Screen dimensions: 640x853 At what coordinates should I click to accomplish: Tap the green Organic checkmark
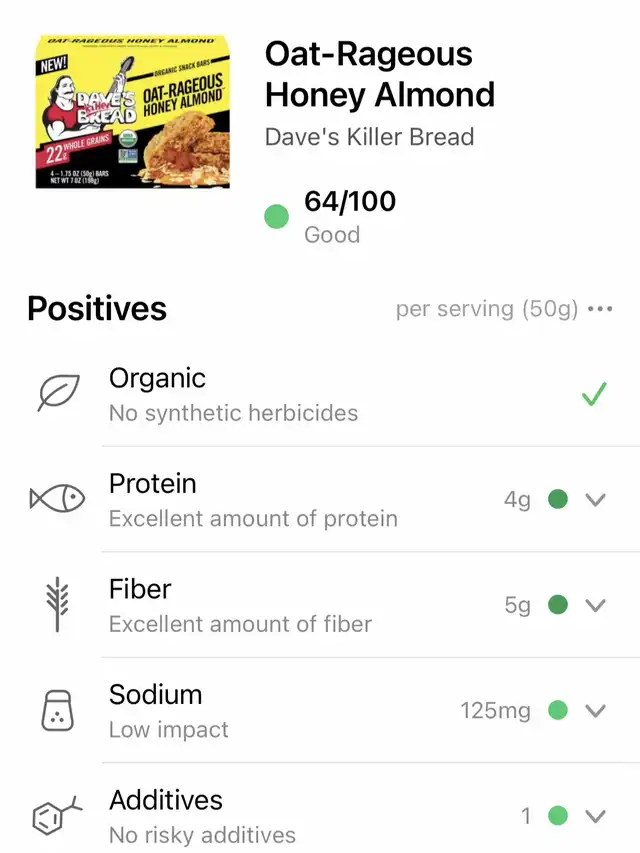[594, 395]
